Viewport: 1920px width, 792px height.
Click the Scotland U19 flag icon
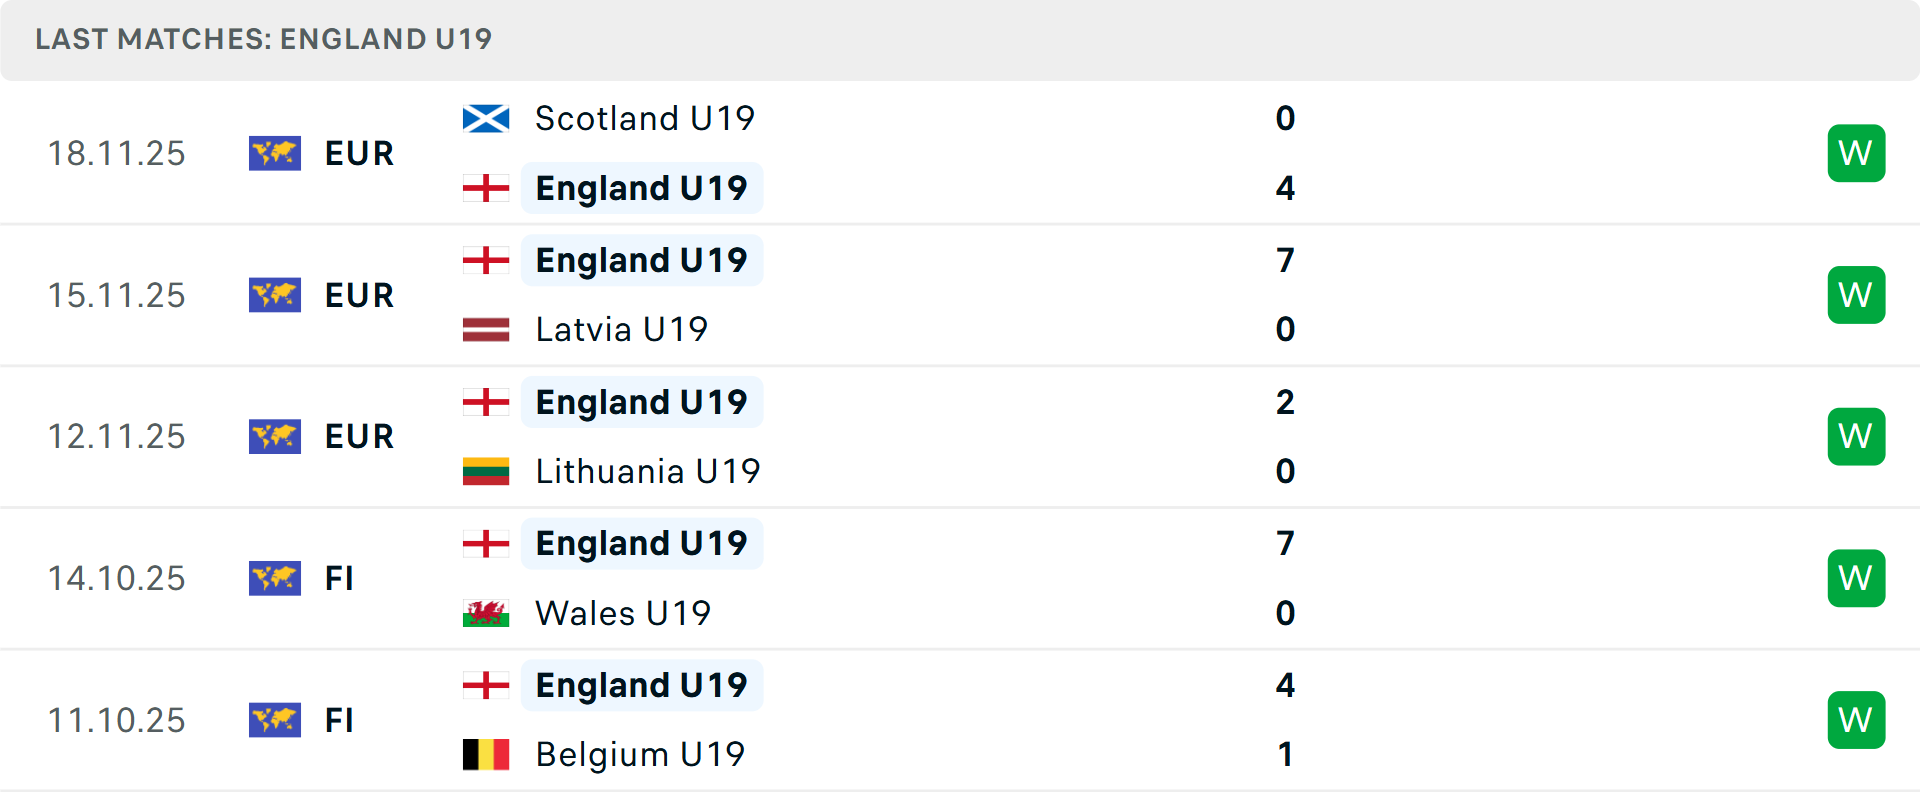486,119
